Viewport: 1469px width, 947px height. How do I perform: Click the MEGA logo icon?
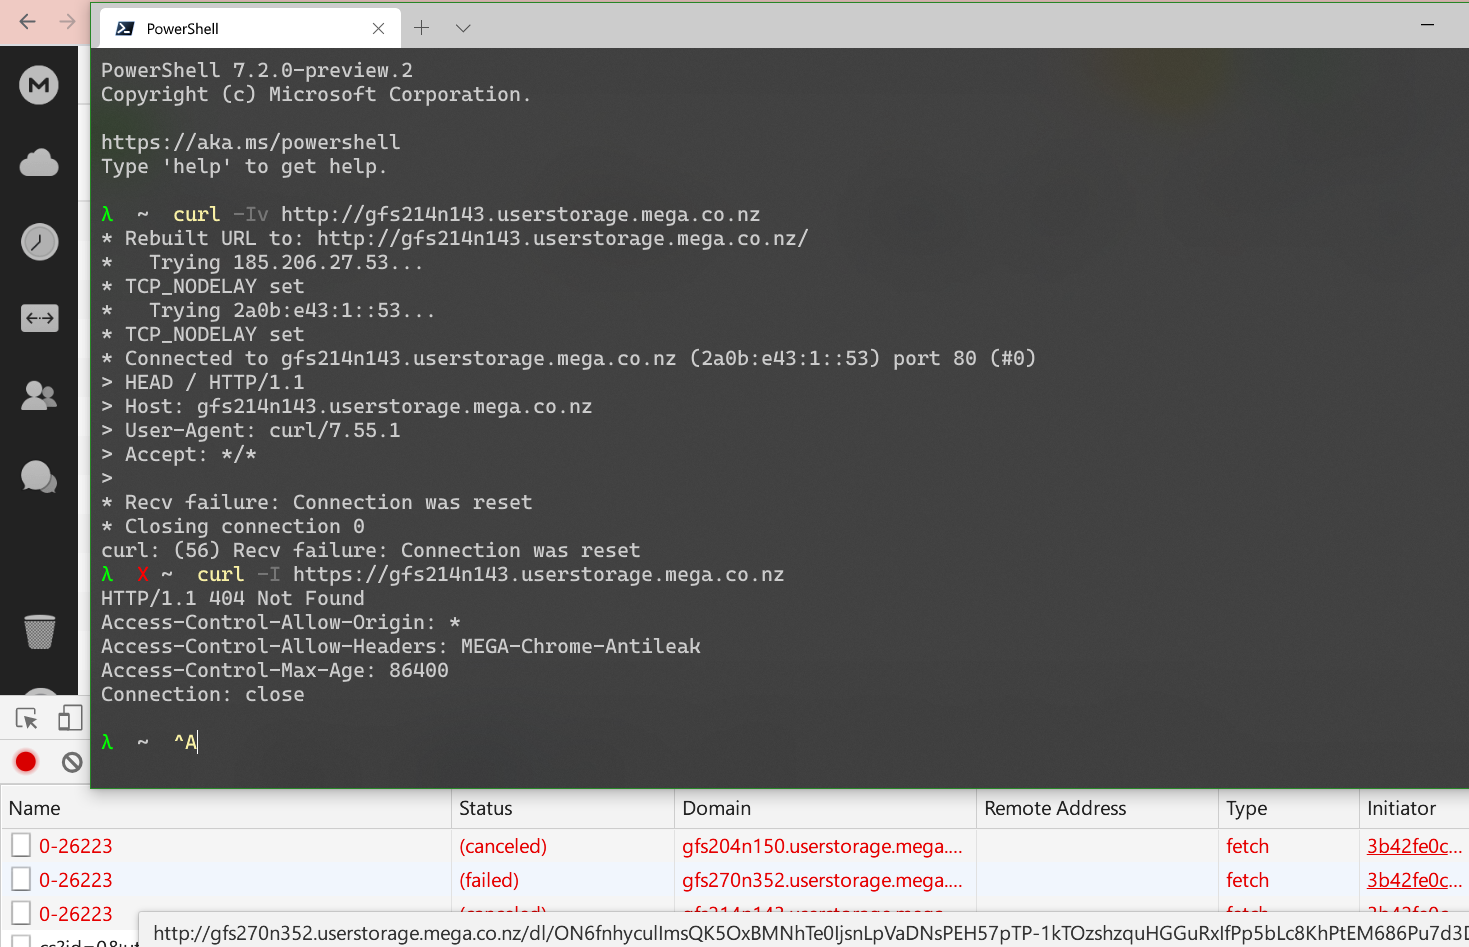pyautogui.click(x=38, y=84)
